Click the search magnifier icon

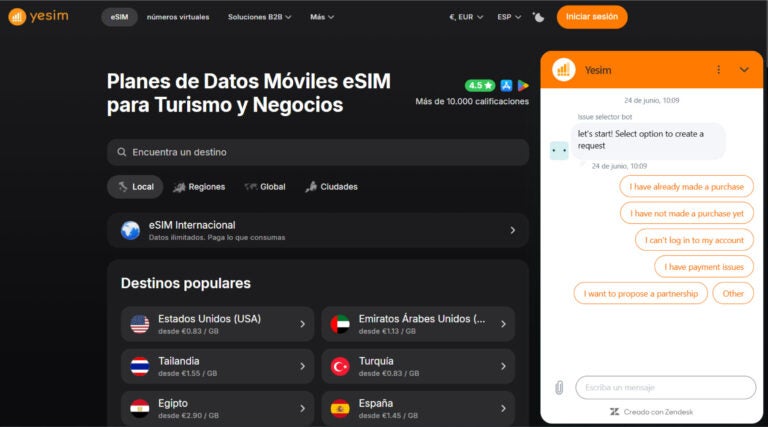pos(121,152)
